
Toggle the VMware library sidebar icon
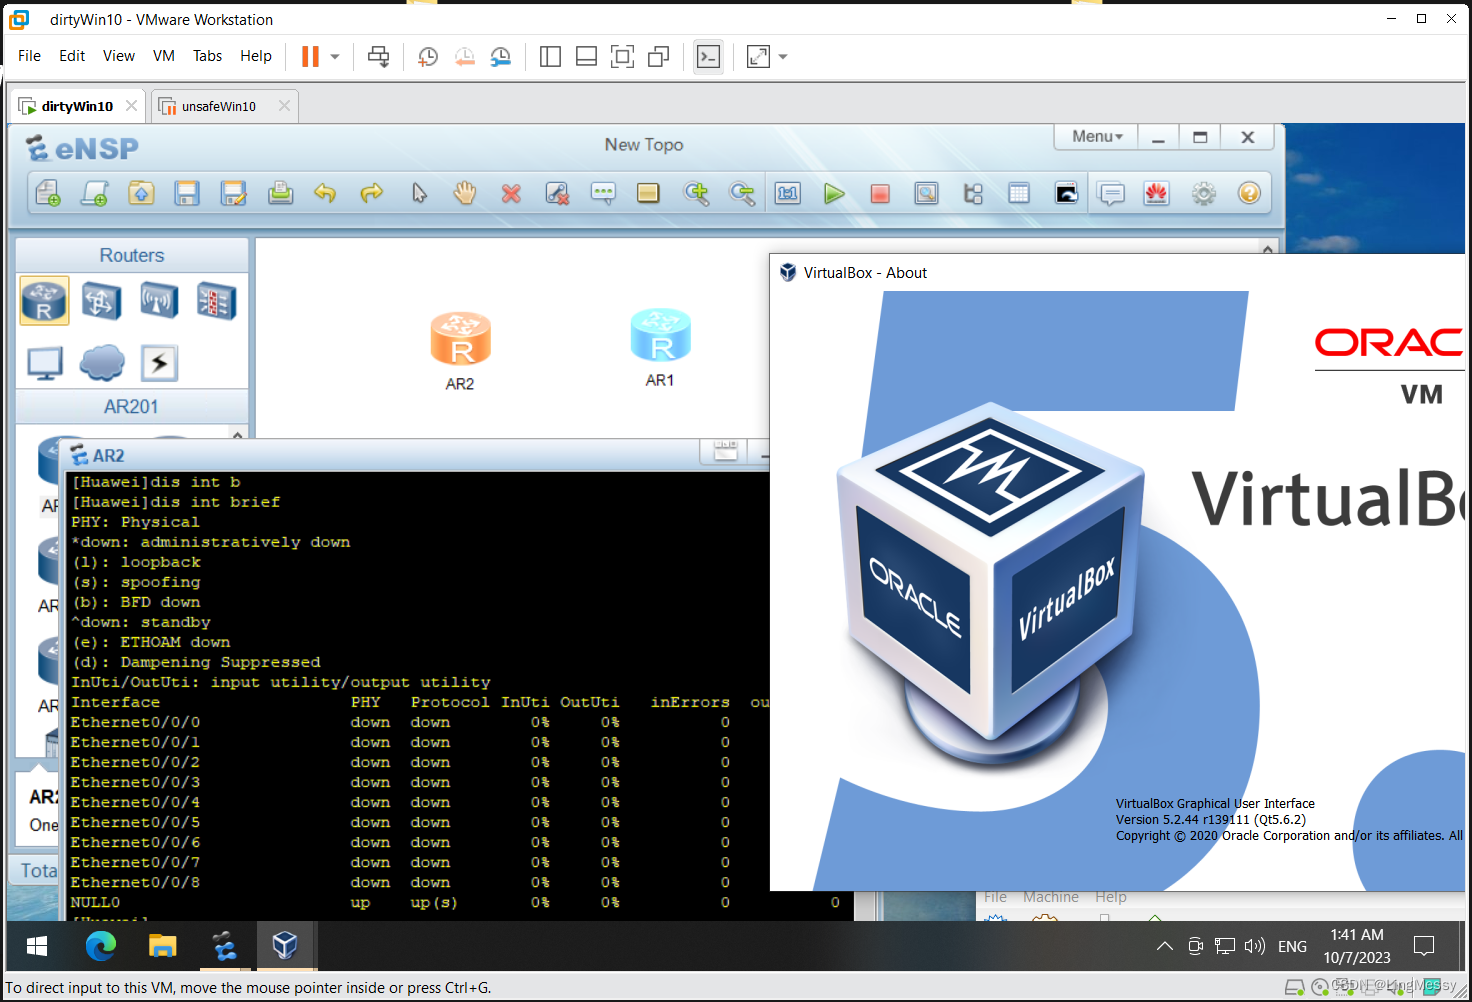tap(550, 57)
